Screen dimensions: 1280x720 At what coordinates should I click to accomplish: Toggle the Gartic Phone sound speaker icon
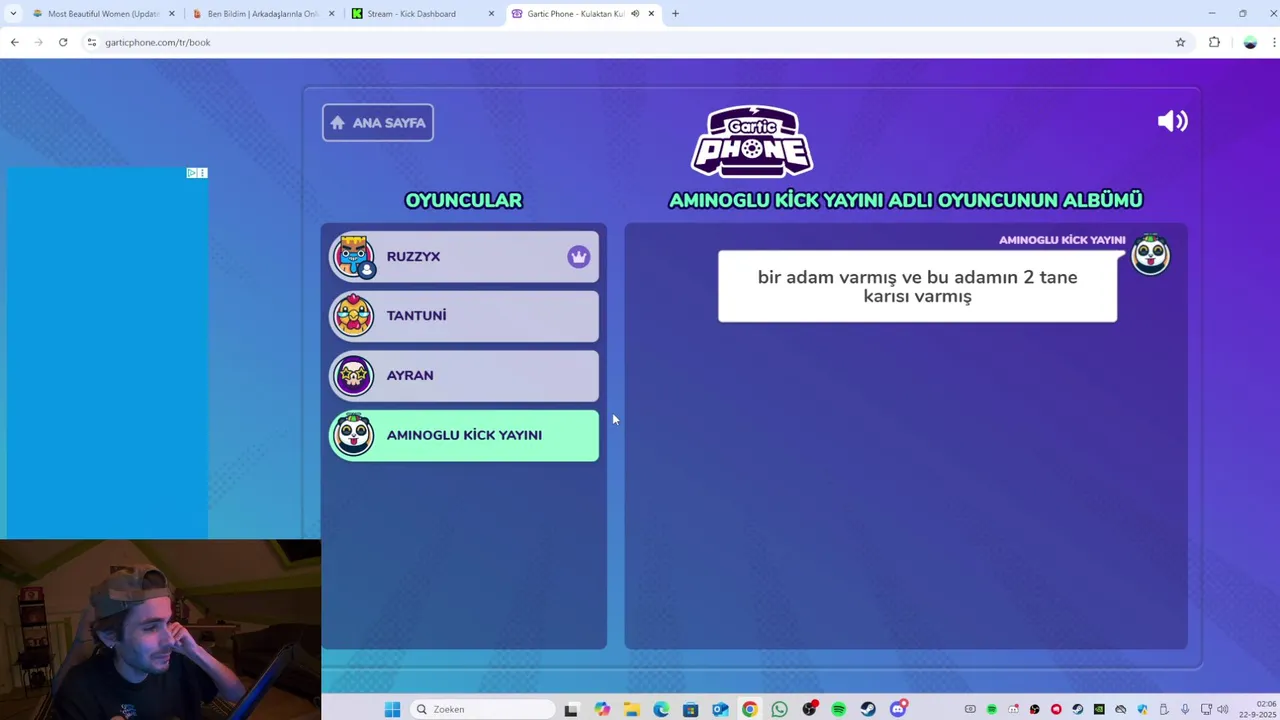pyautogui.click(x=1172, y=121)
